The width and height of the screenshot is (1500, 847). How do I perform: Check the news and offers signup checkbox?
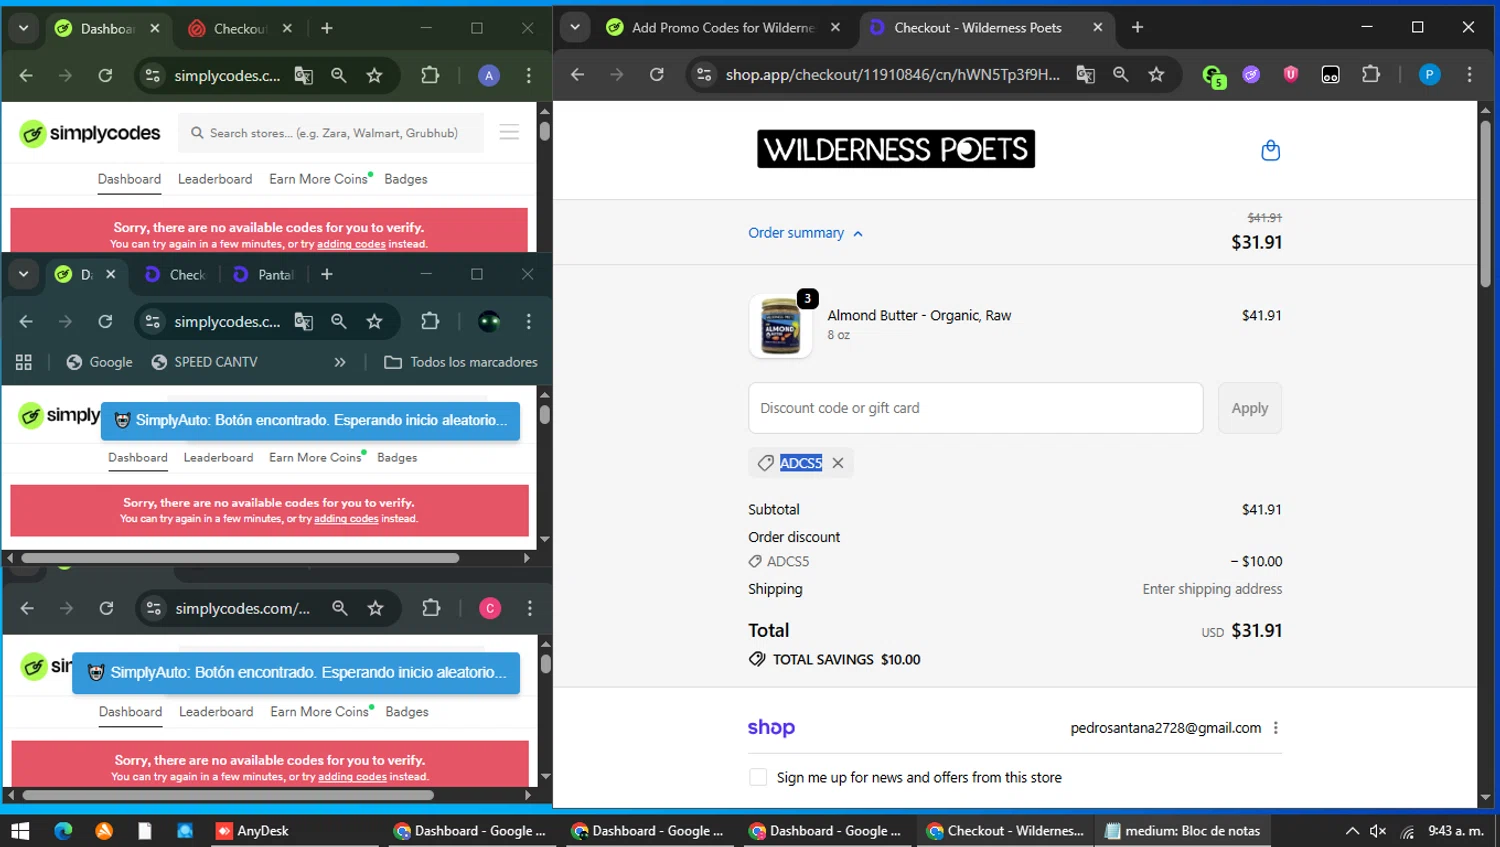pos(758,777)
